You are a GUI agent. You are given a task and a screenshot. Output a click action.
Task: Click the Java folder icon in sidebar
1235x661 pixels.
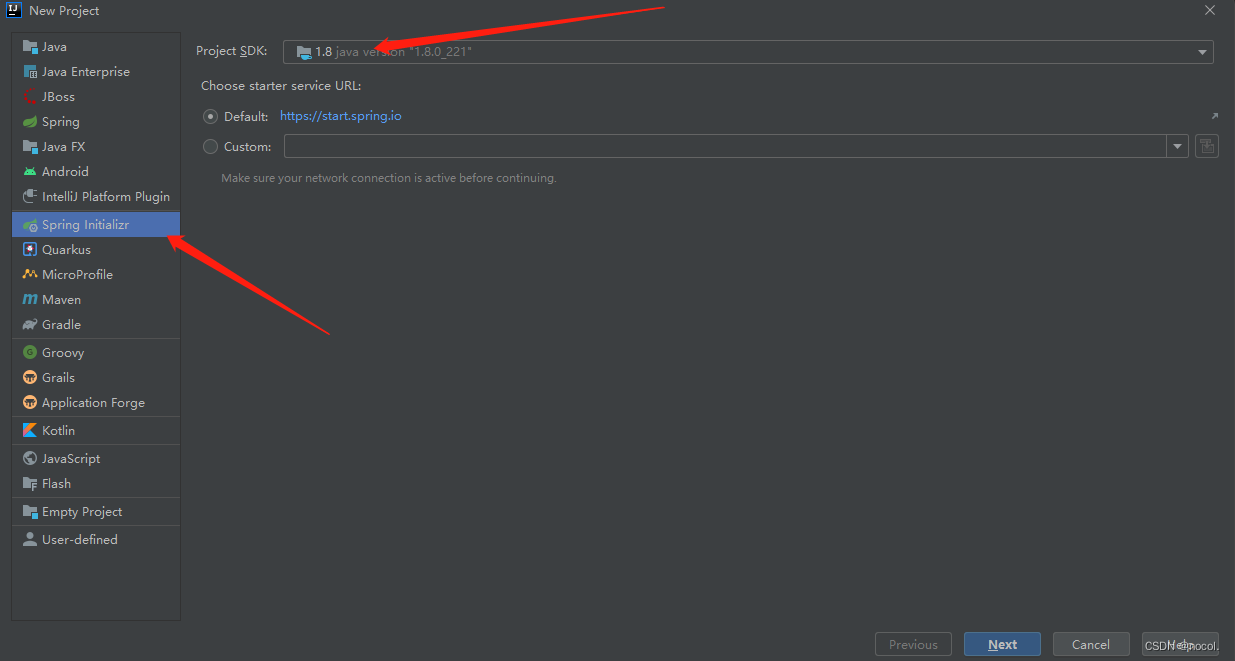(x=30, y=47)
